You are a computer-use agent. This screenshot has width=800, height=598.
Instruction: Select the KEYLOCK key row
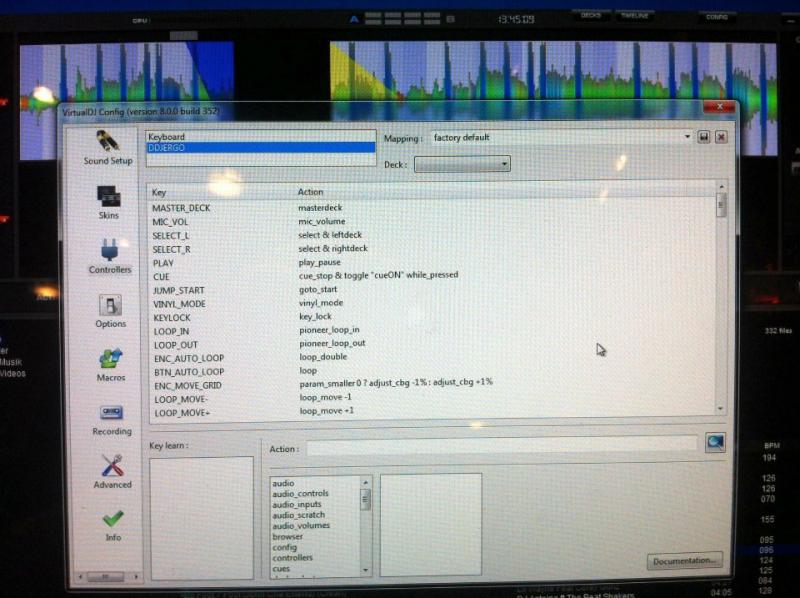click(x=433, y=317)
